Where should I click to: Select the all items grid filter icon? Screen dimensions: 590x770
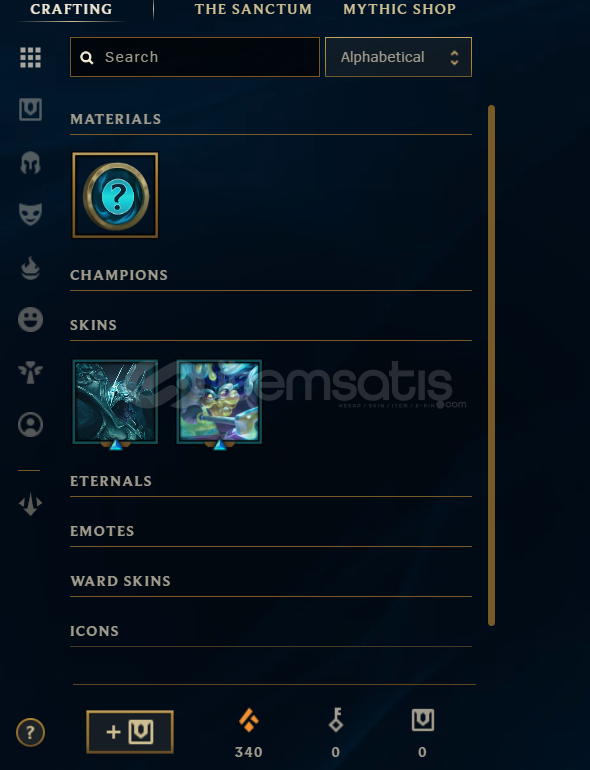[x=30, y=57]
